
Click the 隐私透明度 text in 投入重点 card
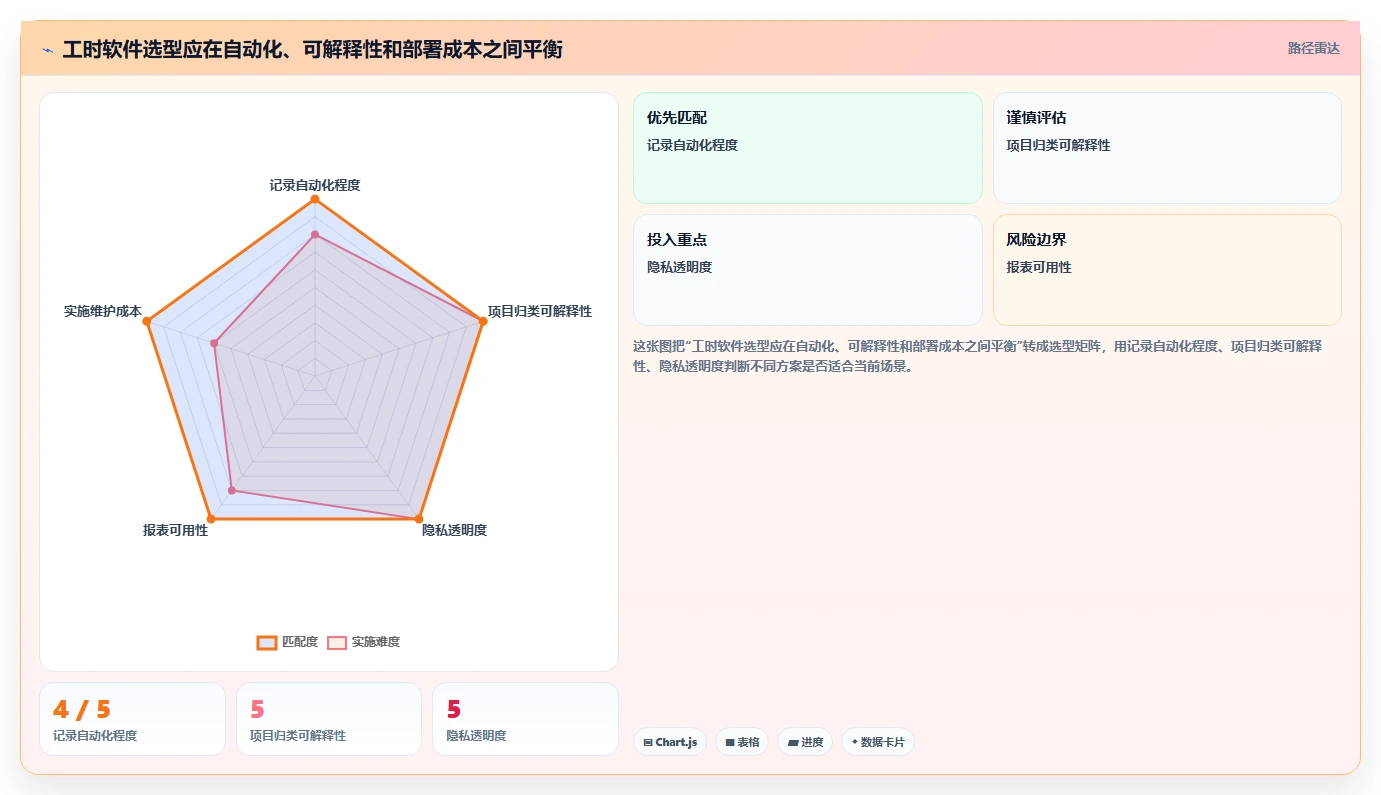[x=679, y=267]
